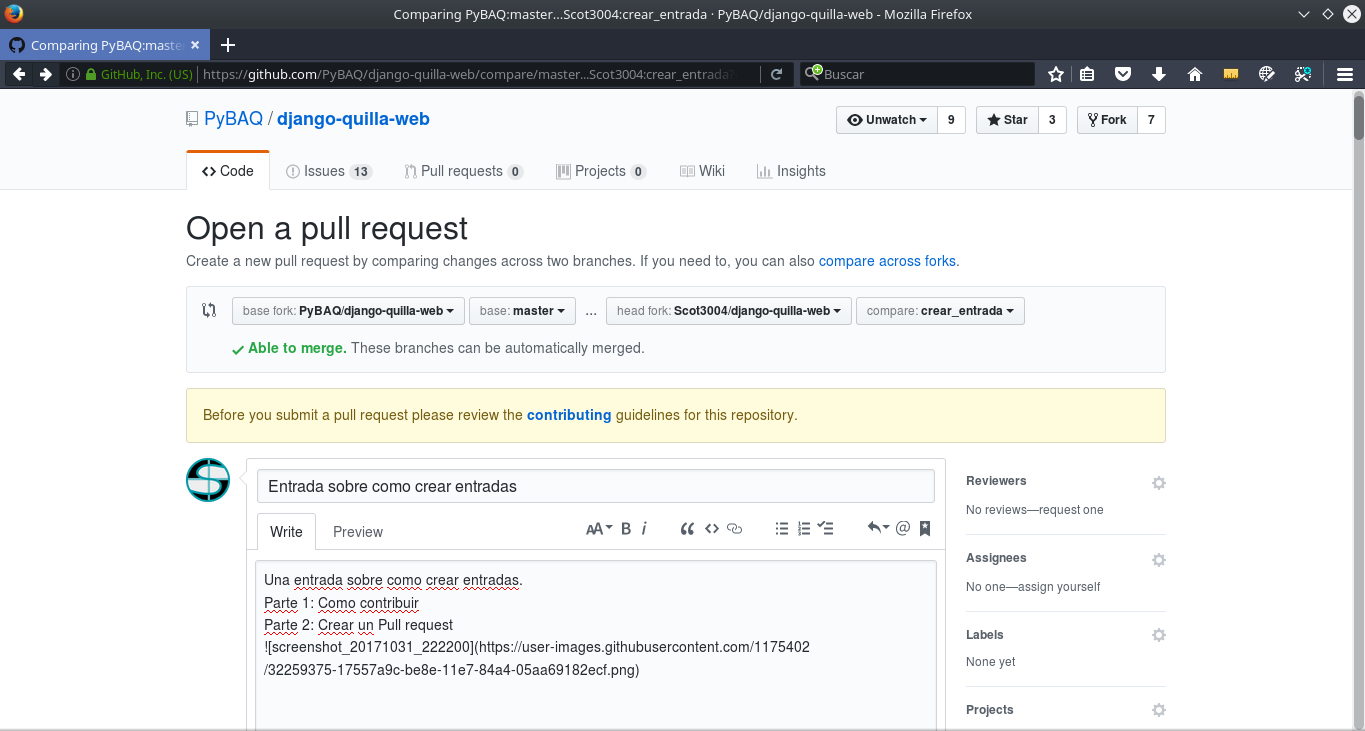Open the Labels gear settings

pyautogui.click(x=1158, y=635)
